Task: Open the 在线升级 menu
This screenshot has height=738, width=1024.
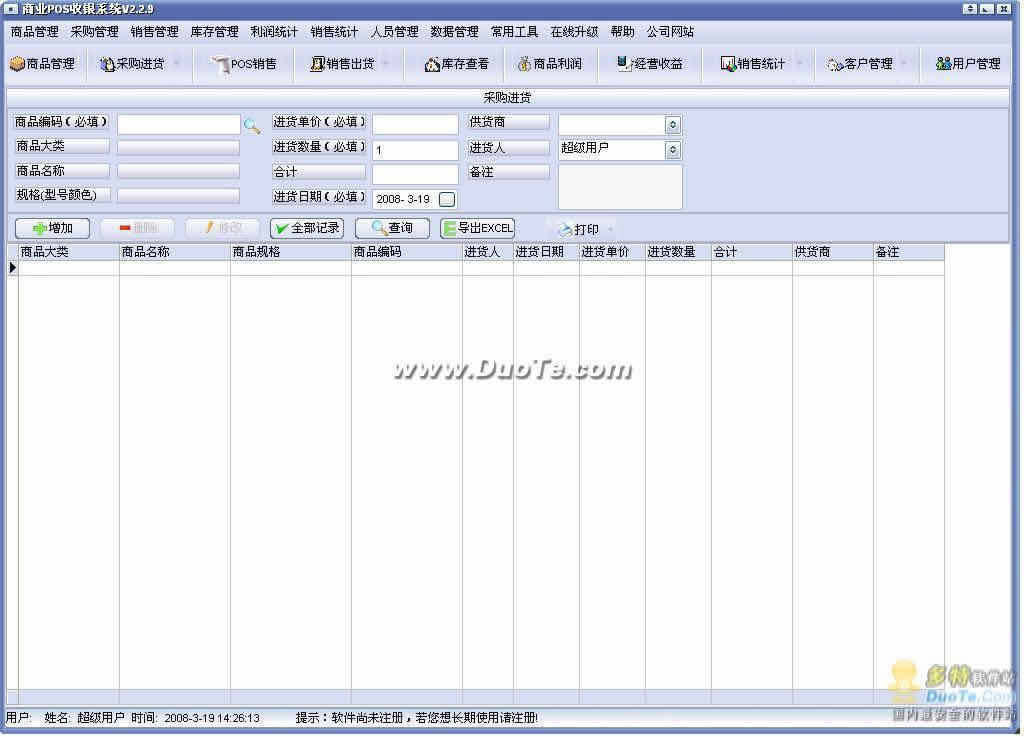Action: [x=574, y=32]
